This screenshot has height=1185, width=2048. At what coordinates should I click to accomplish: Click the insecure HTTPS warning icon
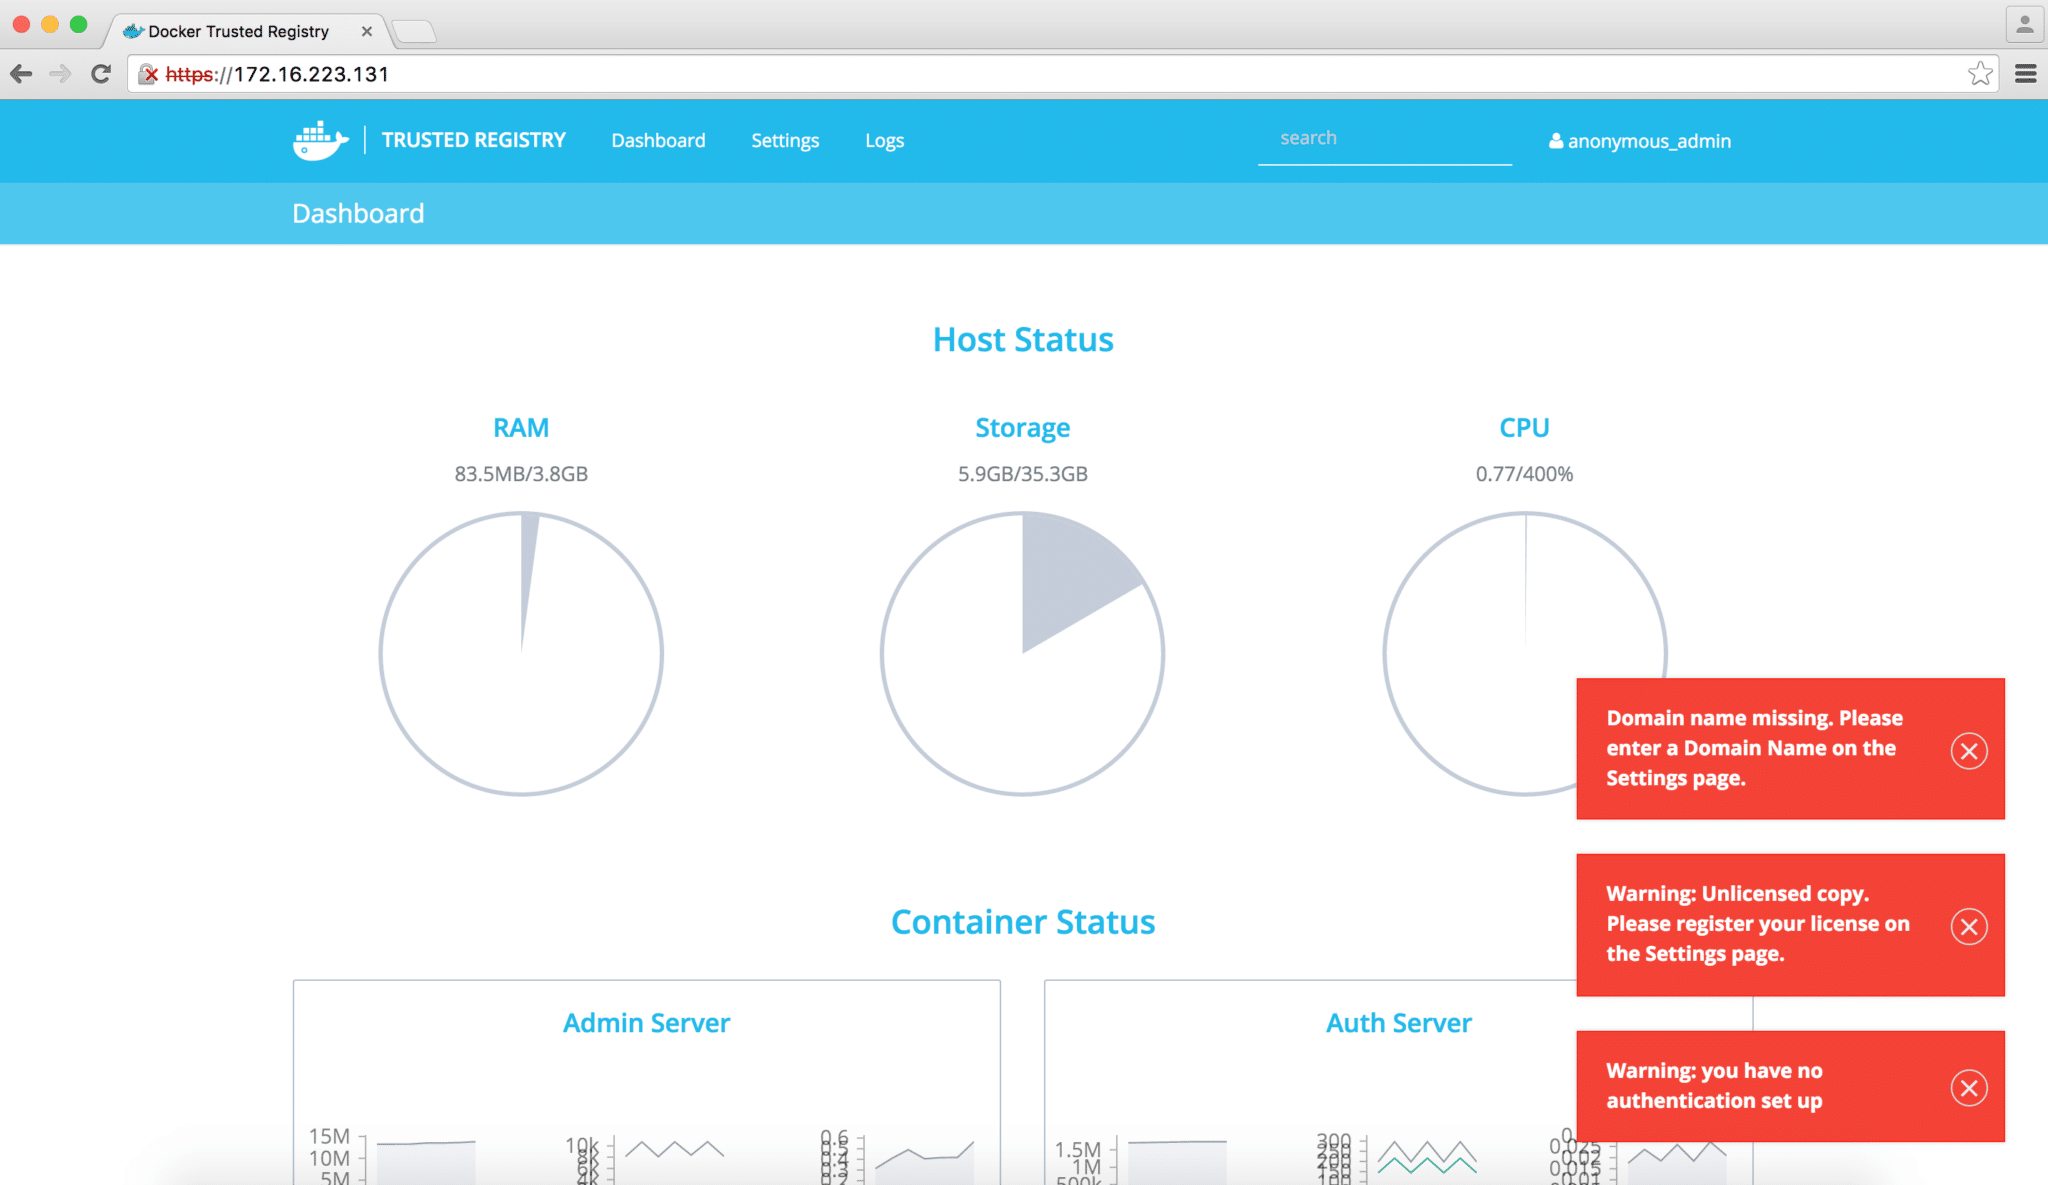click(148, 74)
